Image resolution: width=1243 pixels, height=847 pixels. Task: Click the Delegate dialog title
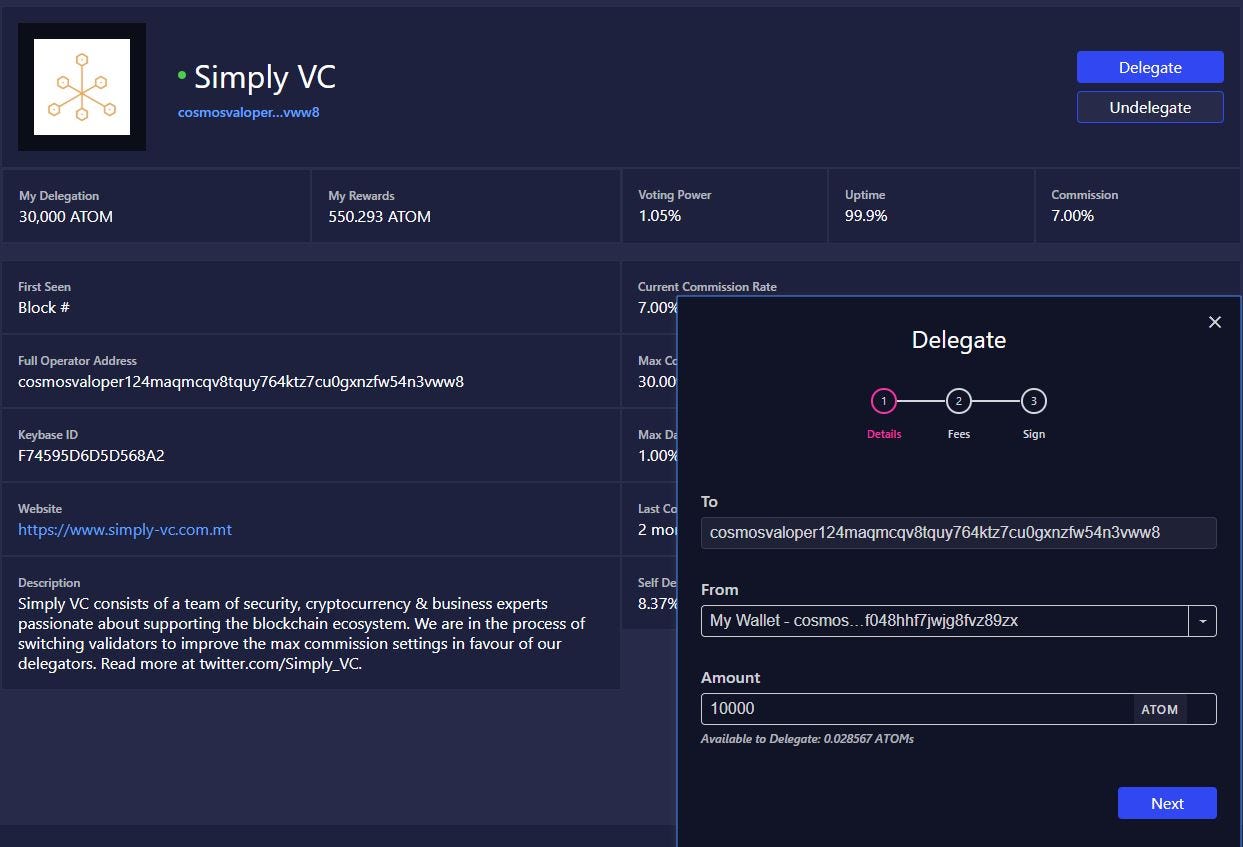tap(959, 340)
